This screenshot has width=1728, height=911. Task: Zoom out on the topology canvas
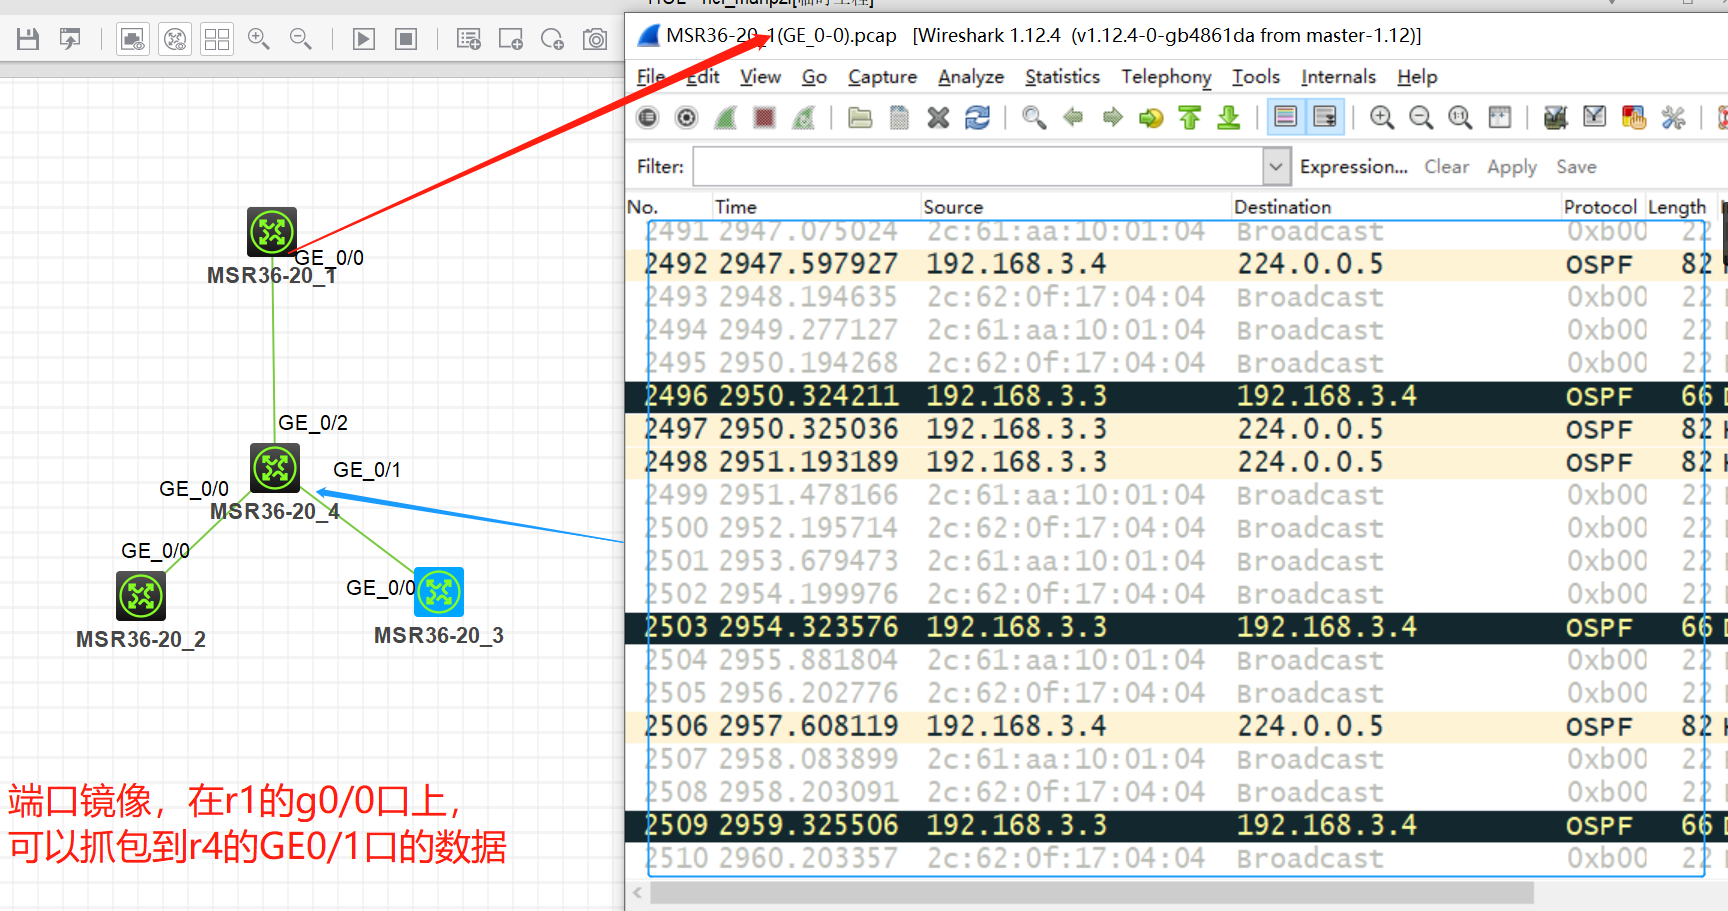pyautogui.click(x=301, y=39)
